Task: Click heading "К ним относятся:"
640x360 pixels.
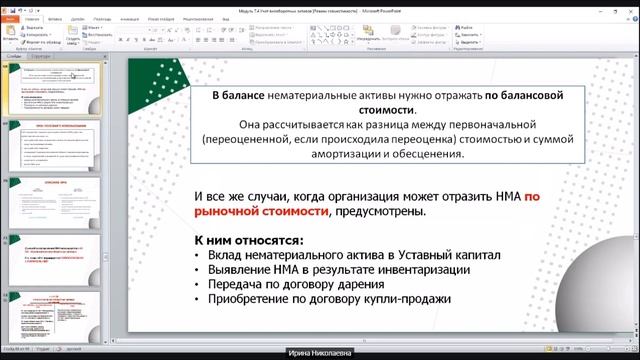Action: (249, 240)
